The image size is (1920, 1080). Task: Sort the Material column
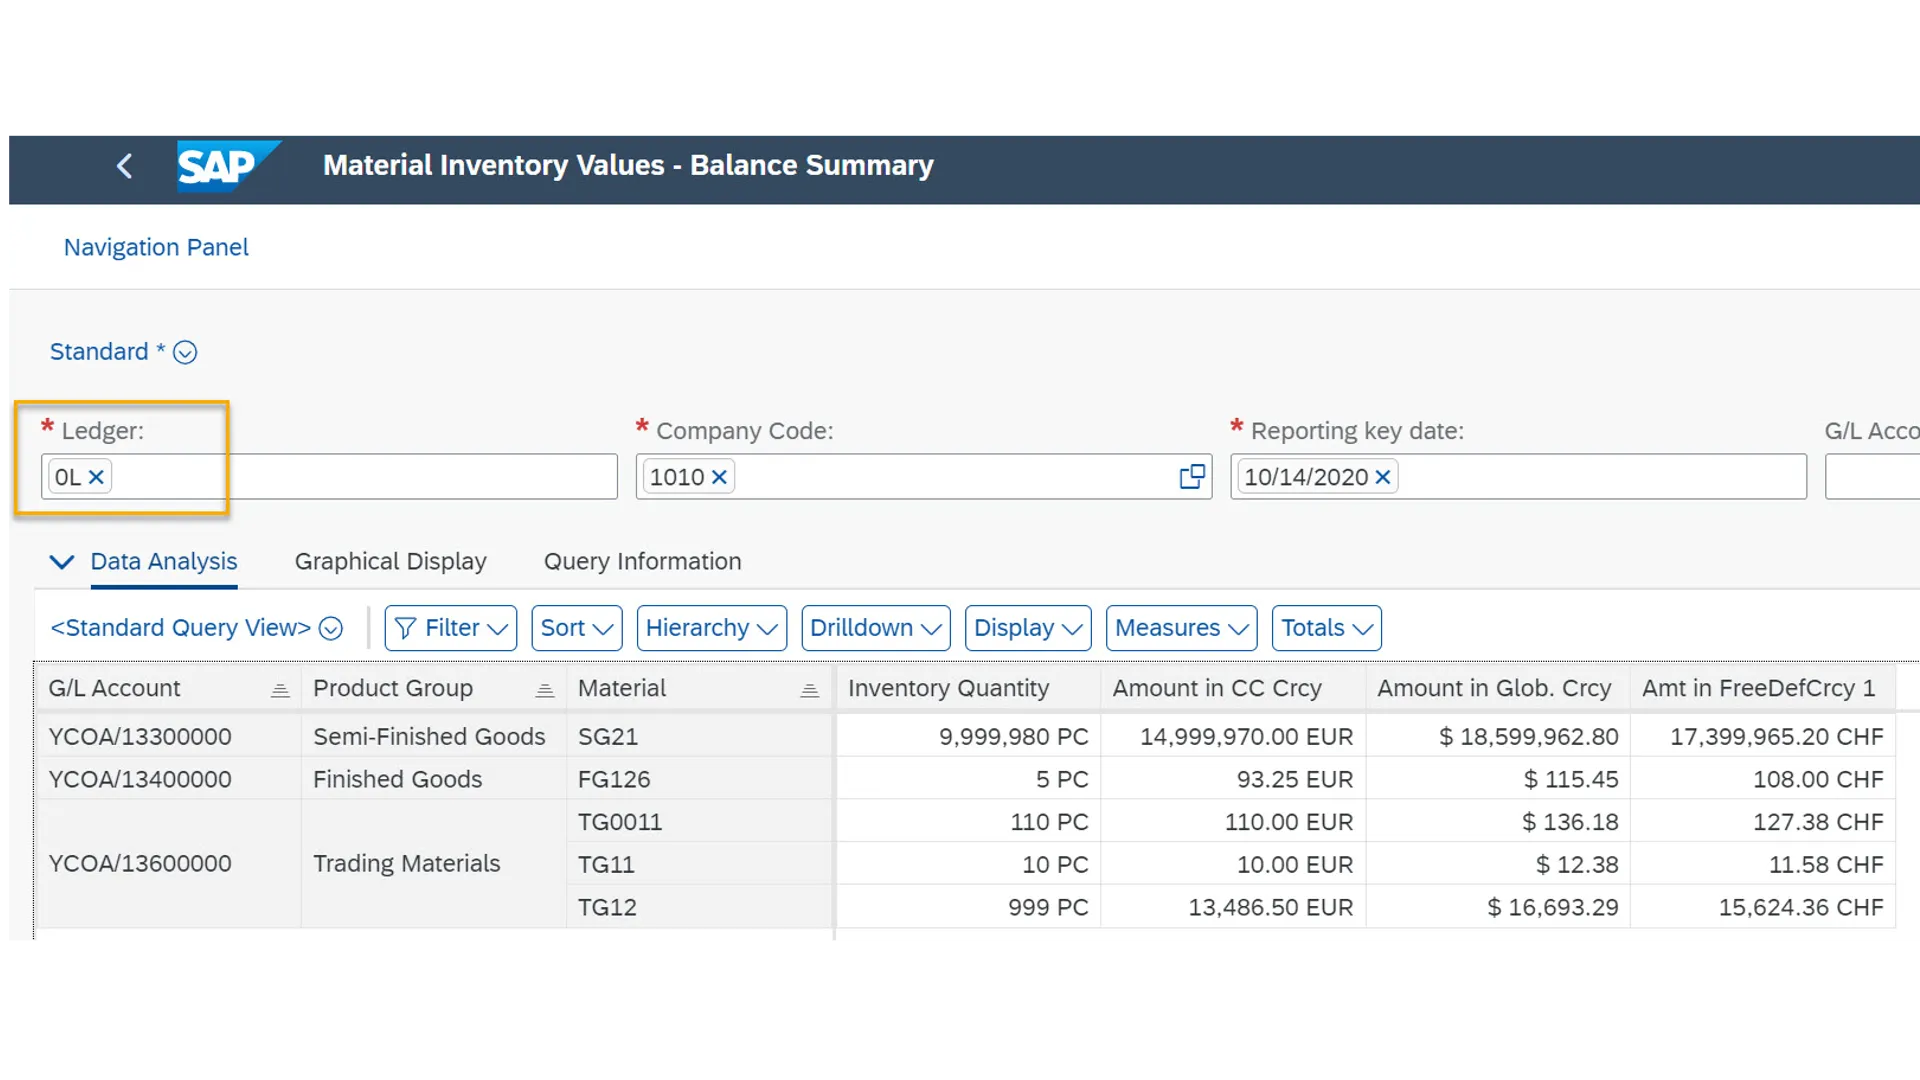(809, 689)
